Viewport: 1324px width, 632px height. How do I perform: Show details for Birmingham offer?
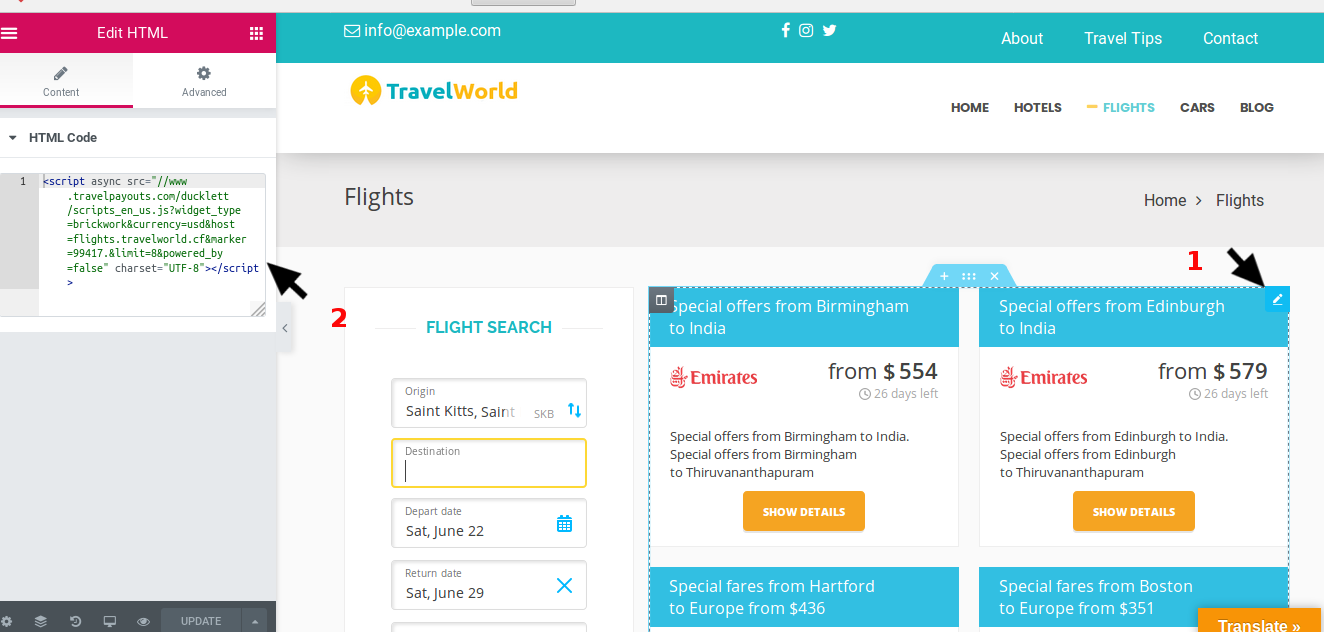tap(803, 511)
